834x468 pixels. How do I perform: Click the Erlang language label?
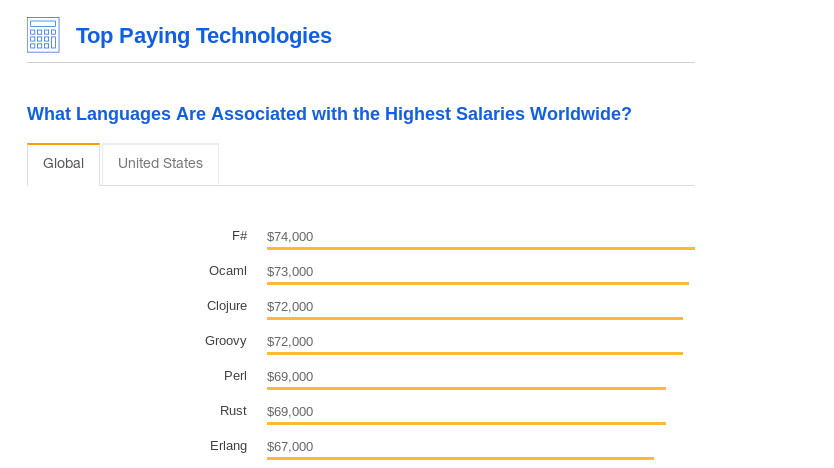click(x=228, y=446)
